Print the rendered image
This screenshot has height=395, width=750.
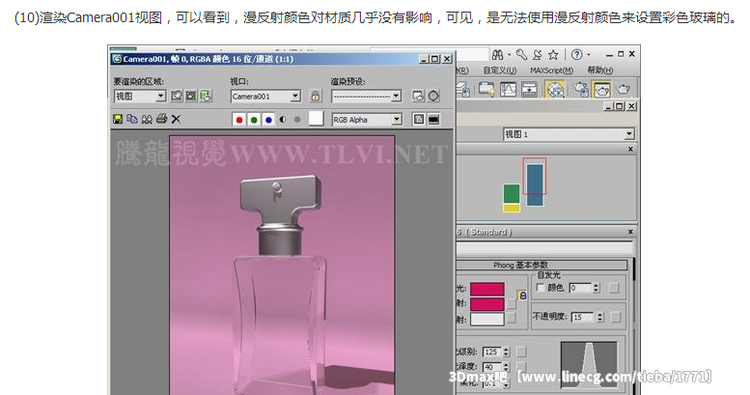click(162, 119)
